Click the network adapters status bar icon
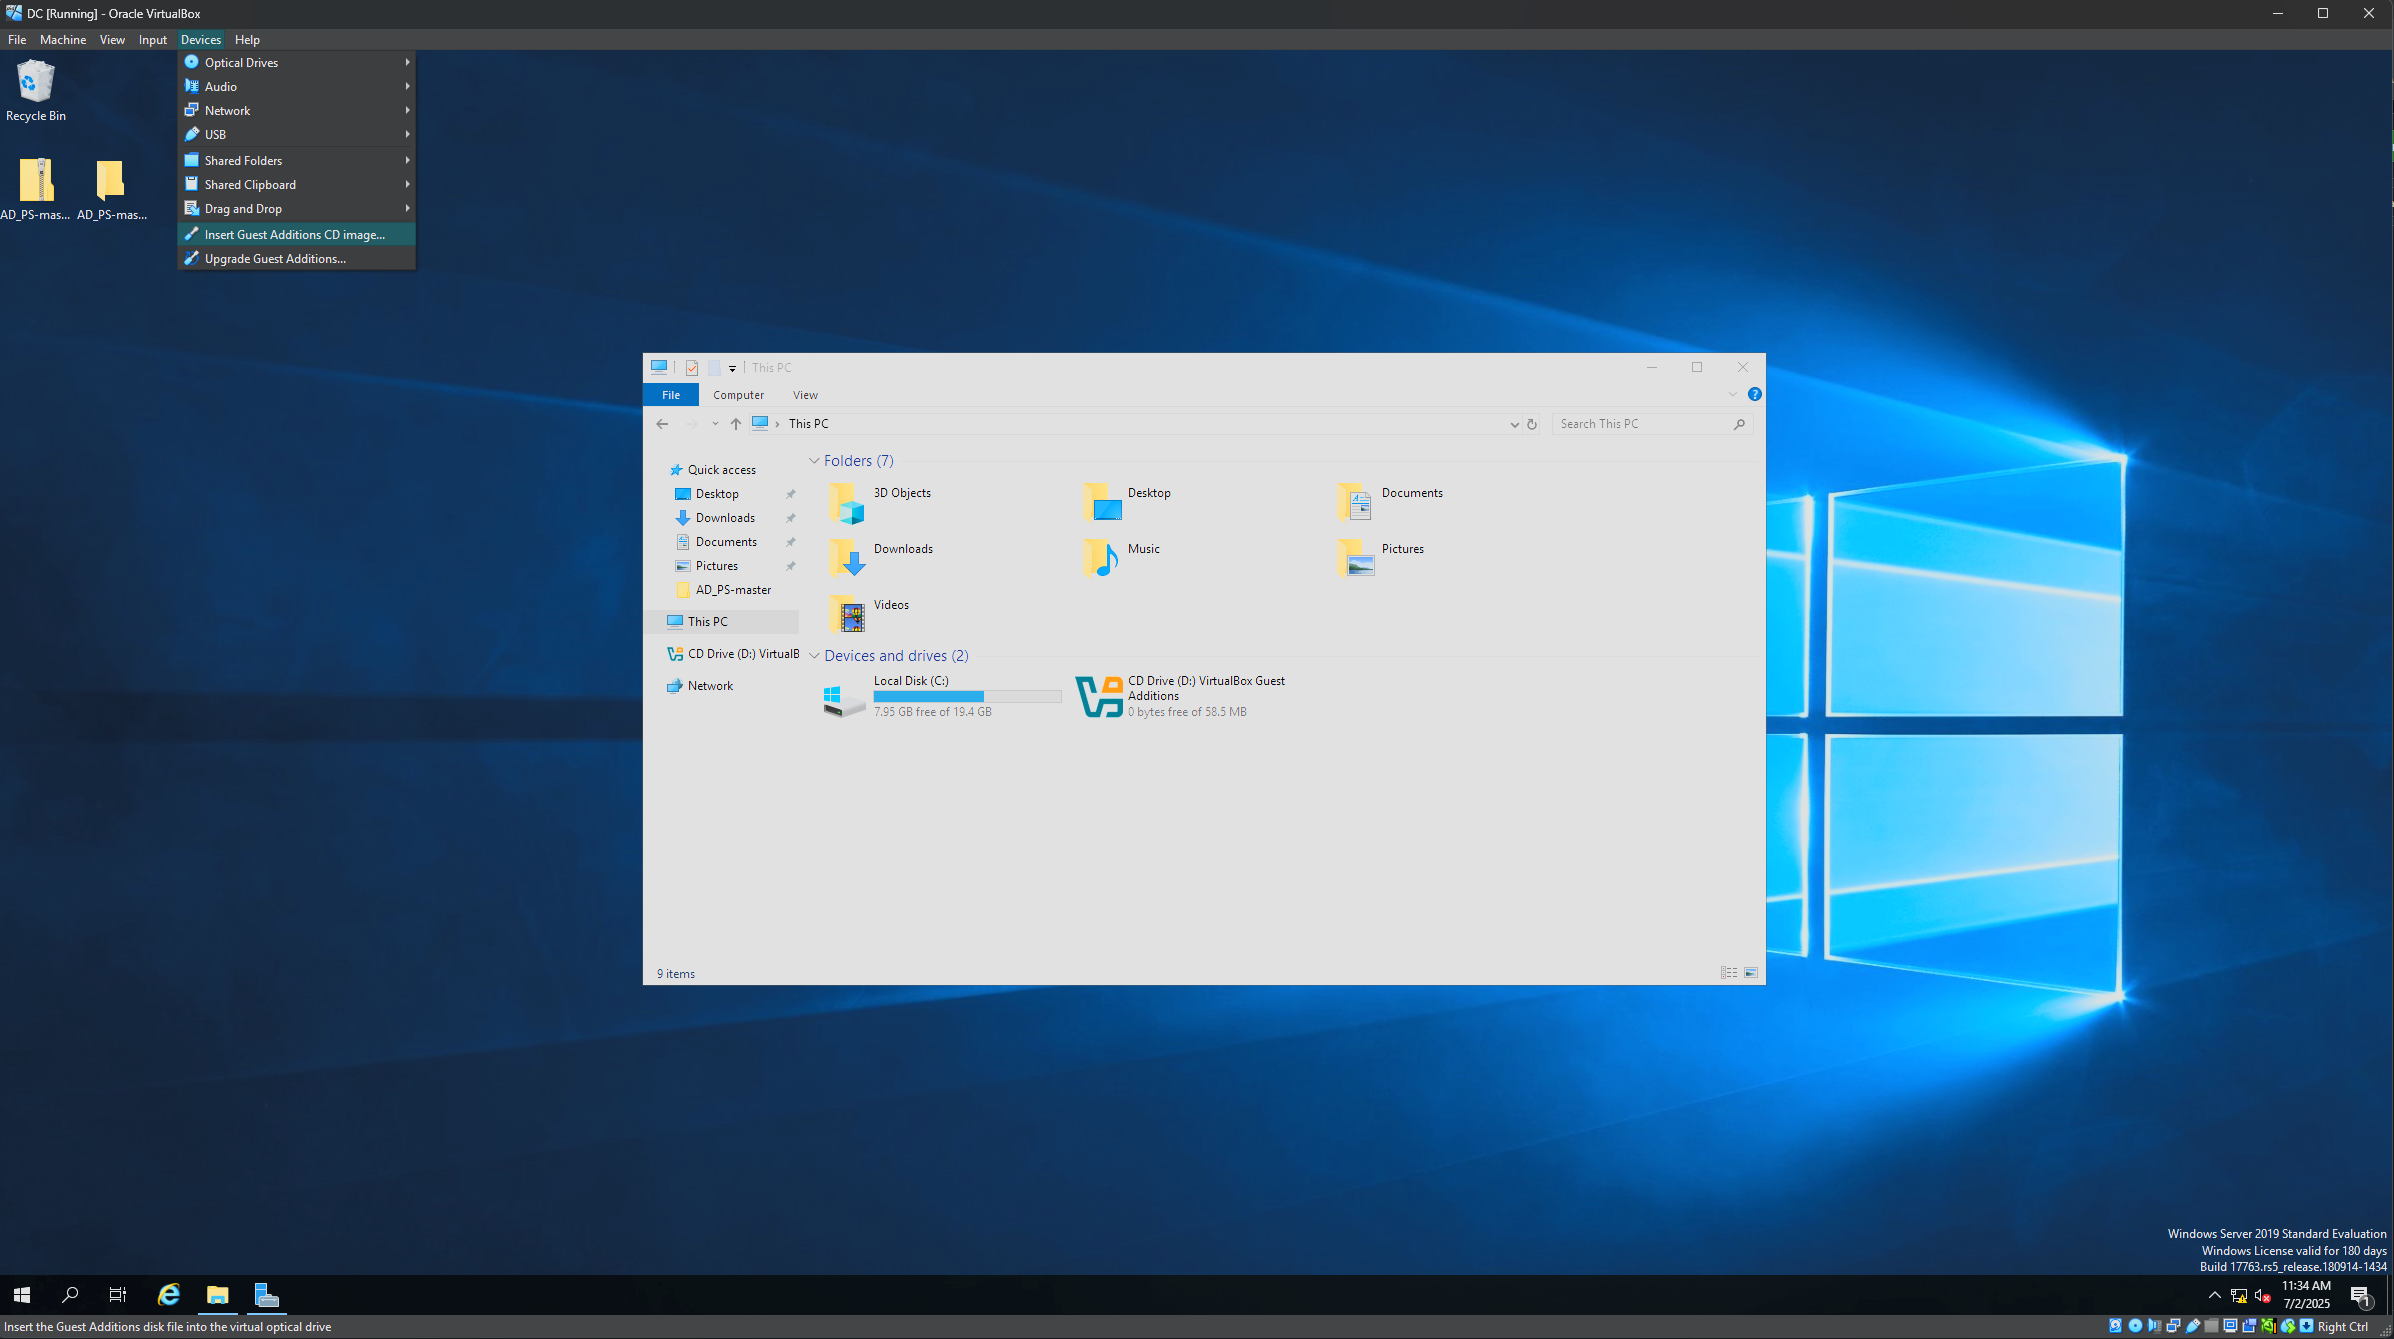Image resolution: width=2394 pixels, height=1339 pixels. 2173,1326
